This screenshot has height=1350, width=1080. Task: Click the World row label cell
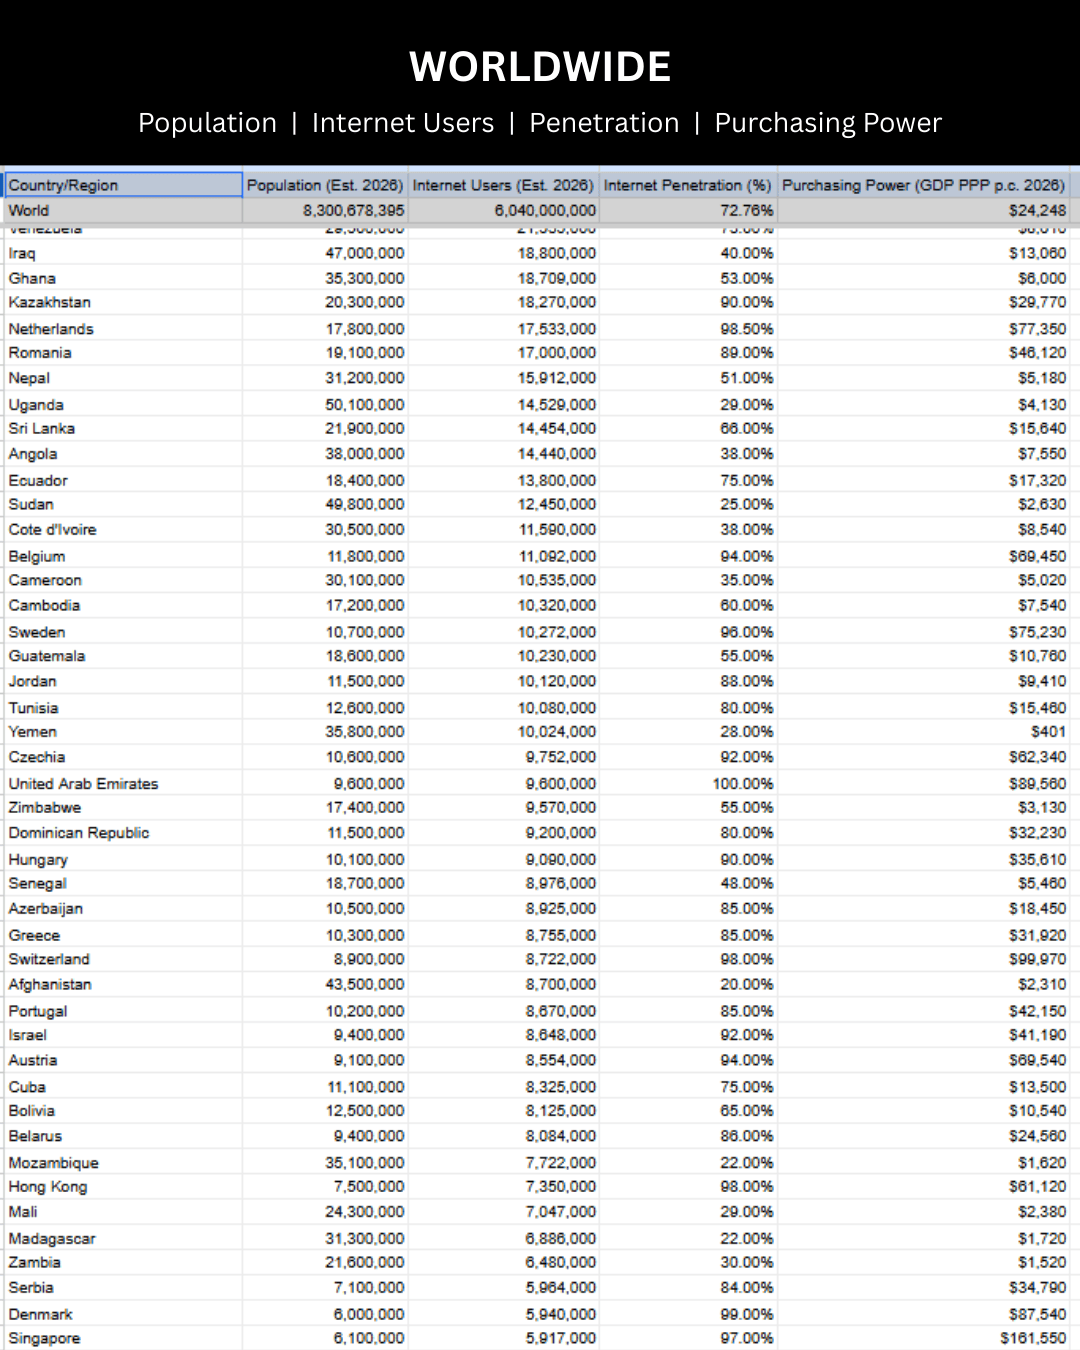122,210
